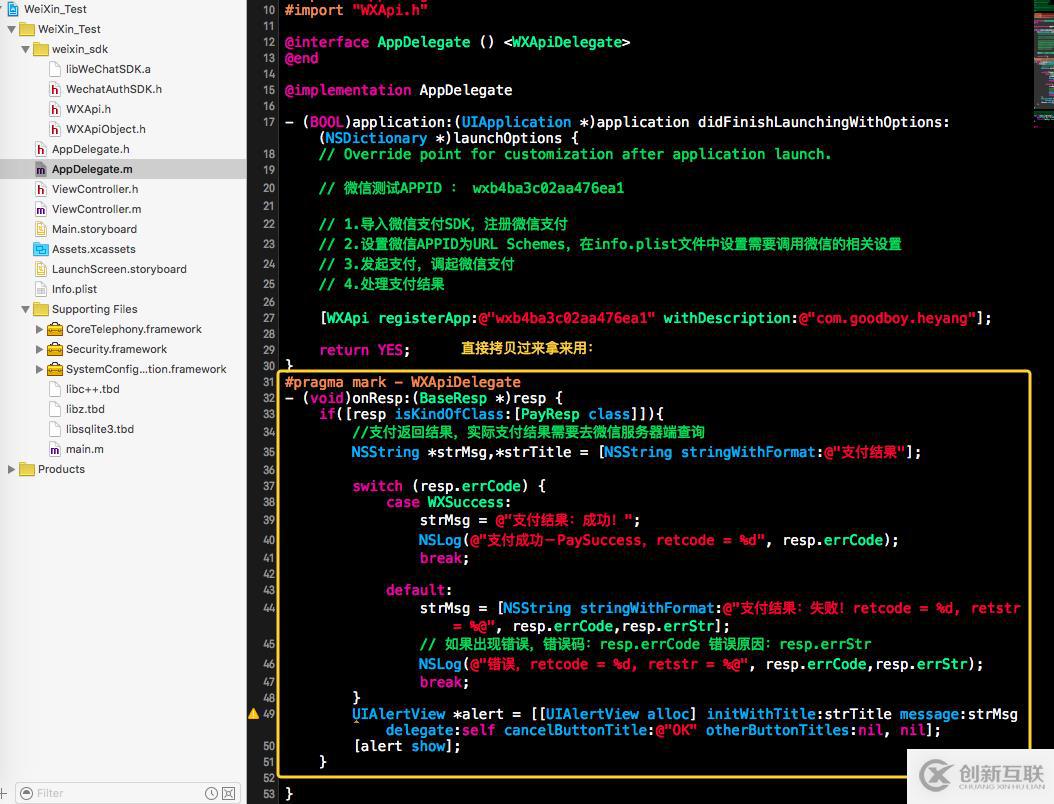Click the "default:" case label
The height and width of the screenshot is (804, 1054).
pos(419,590)
